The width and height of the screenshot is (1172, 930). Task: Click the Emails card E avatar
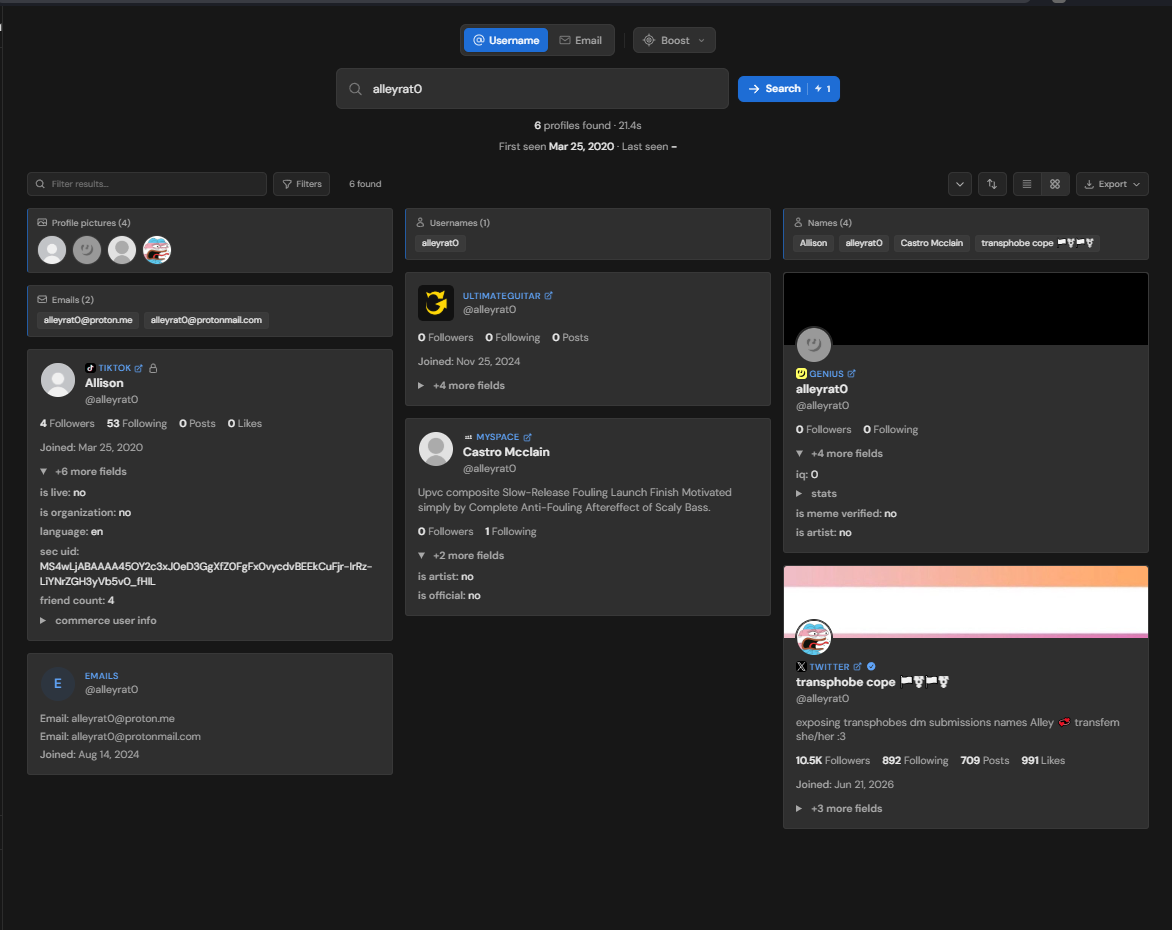(x=58, y=683)
